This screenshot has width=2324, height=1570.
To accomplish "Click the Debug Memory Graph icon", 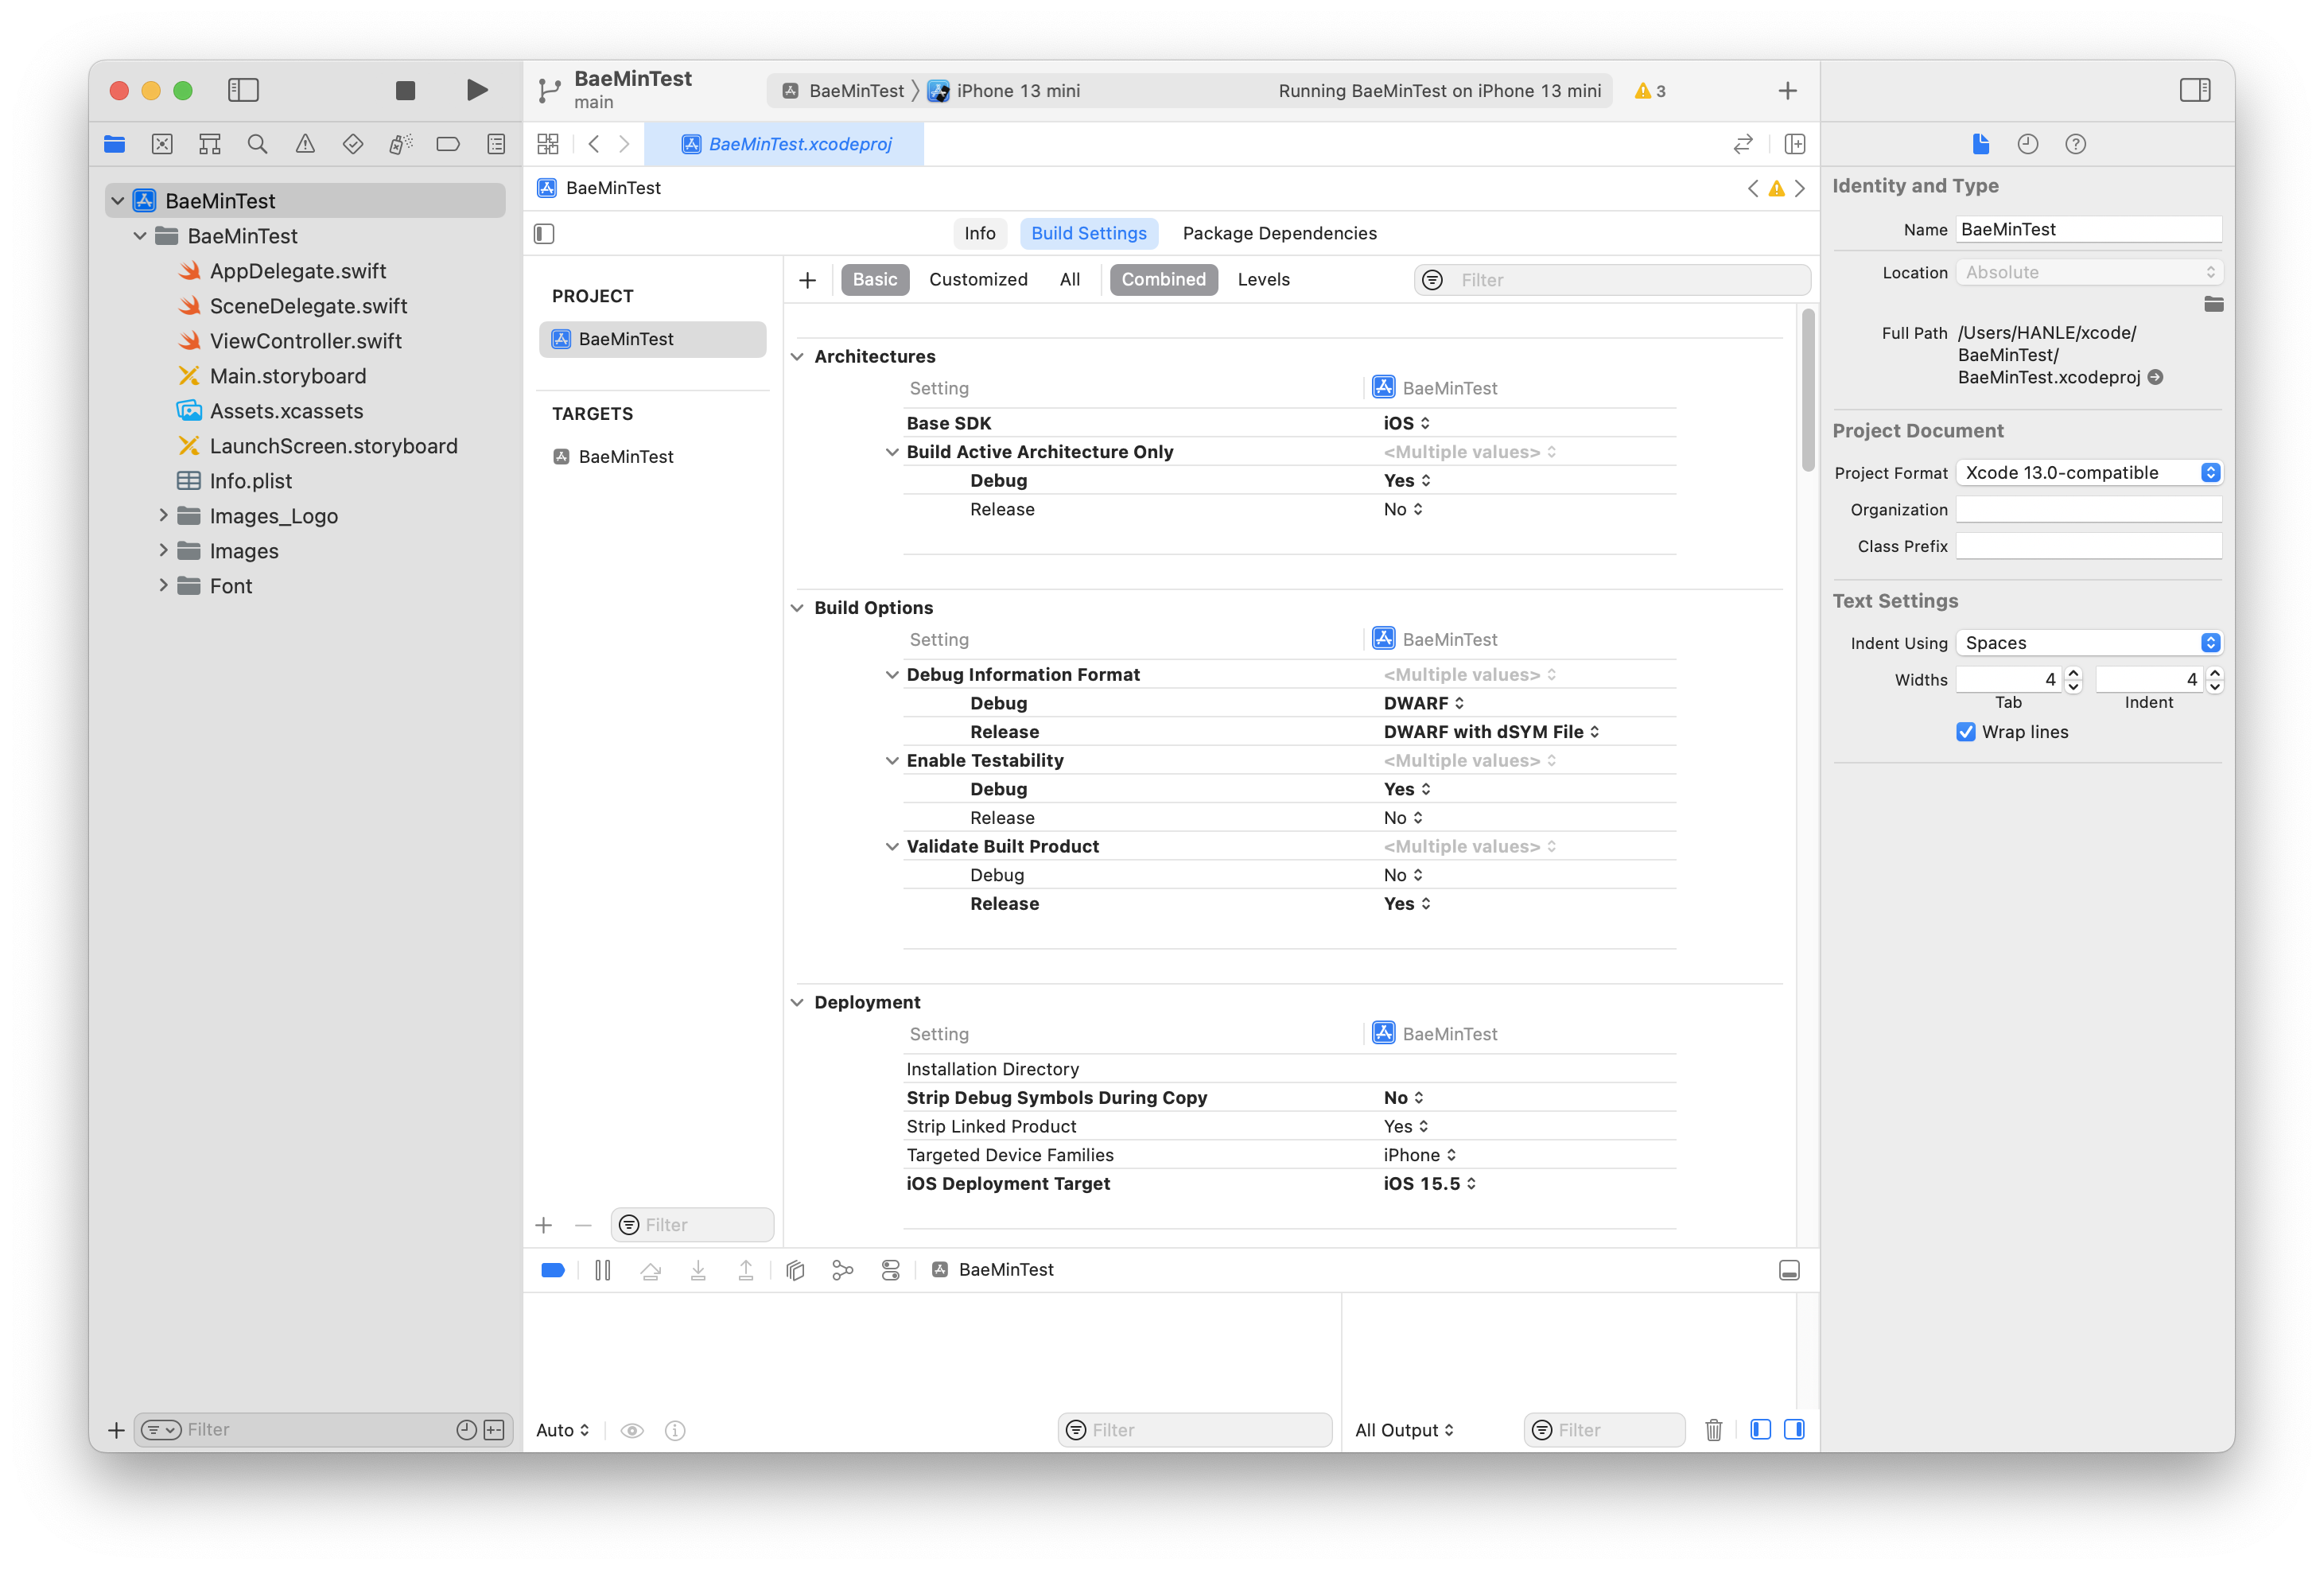I will point(843,1270).
